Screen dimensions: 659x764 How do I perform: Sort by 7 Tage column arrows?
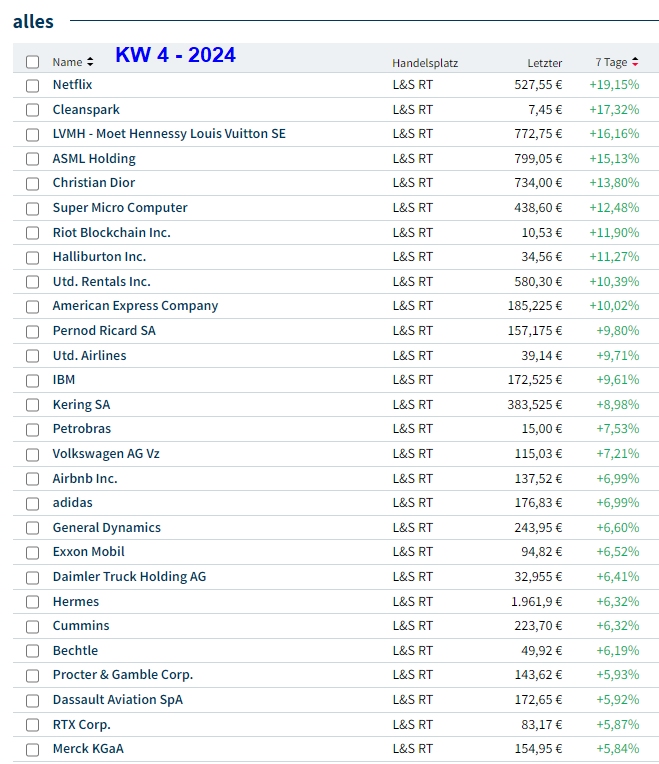[635, 63]
